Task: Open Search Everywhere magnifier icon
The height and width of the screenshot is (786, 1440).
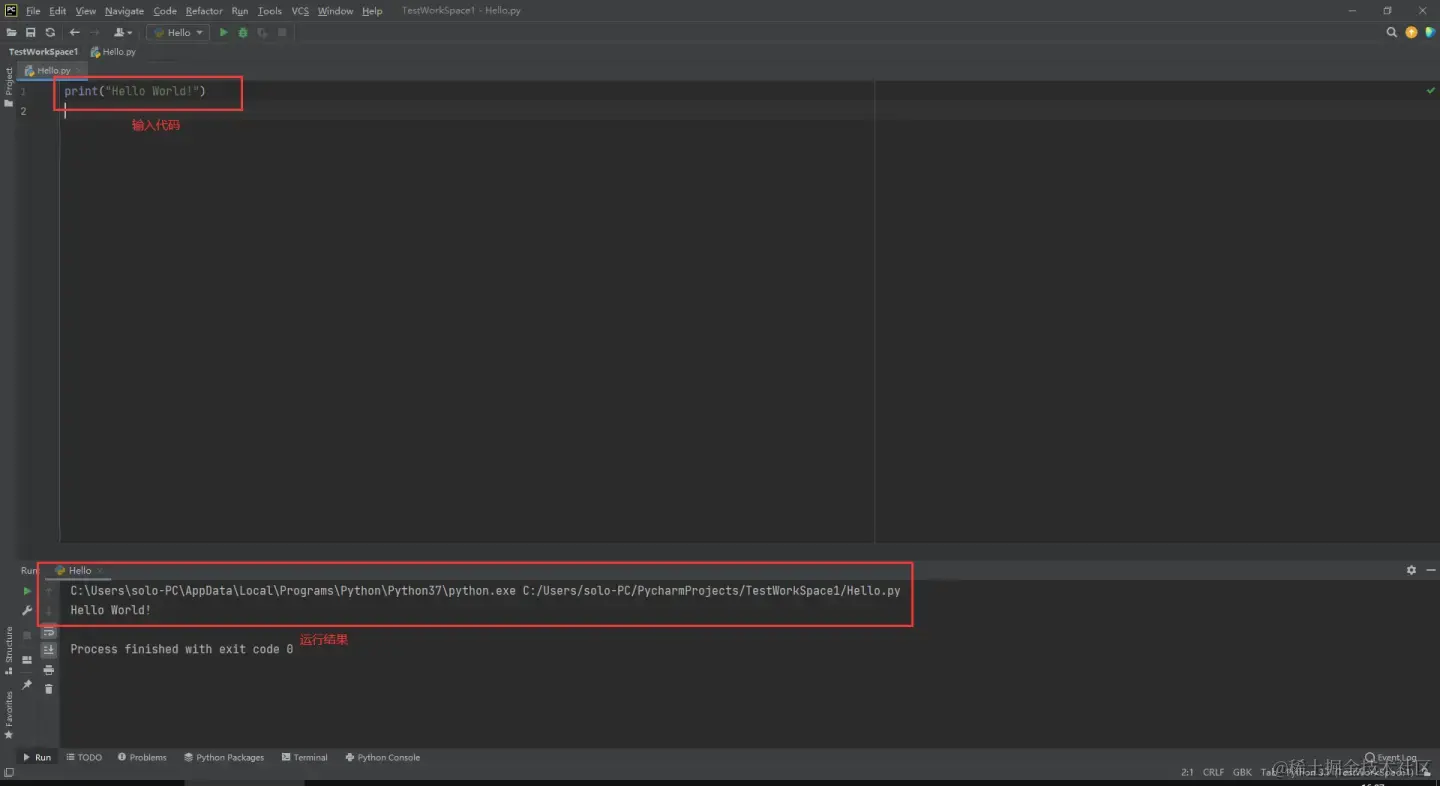Action: [1391, 32]
